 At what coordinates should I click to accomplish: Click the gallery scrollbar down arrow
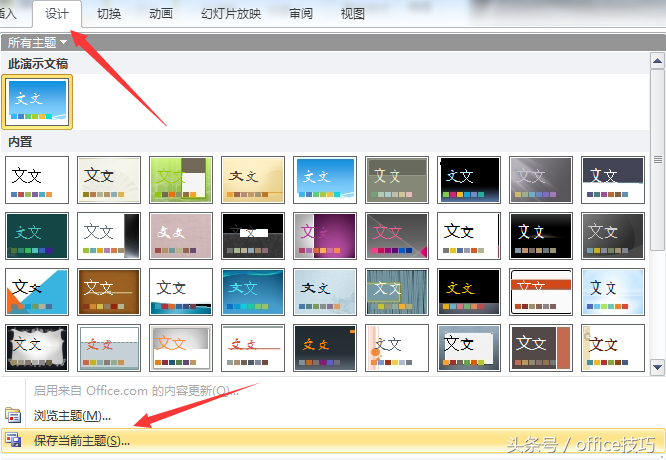click(657, 367)
